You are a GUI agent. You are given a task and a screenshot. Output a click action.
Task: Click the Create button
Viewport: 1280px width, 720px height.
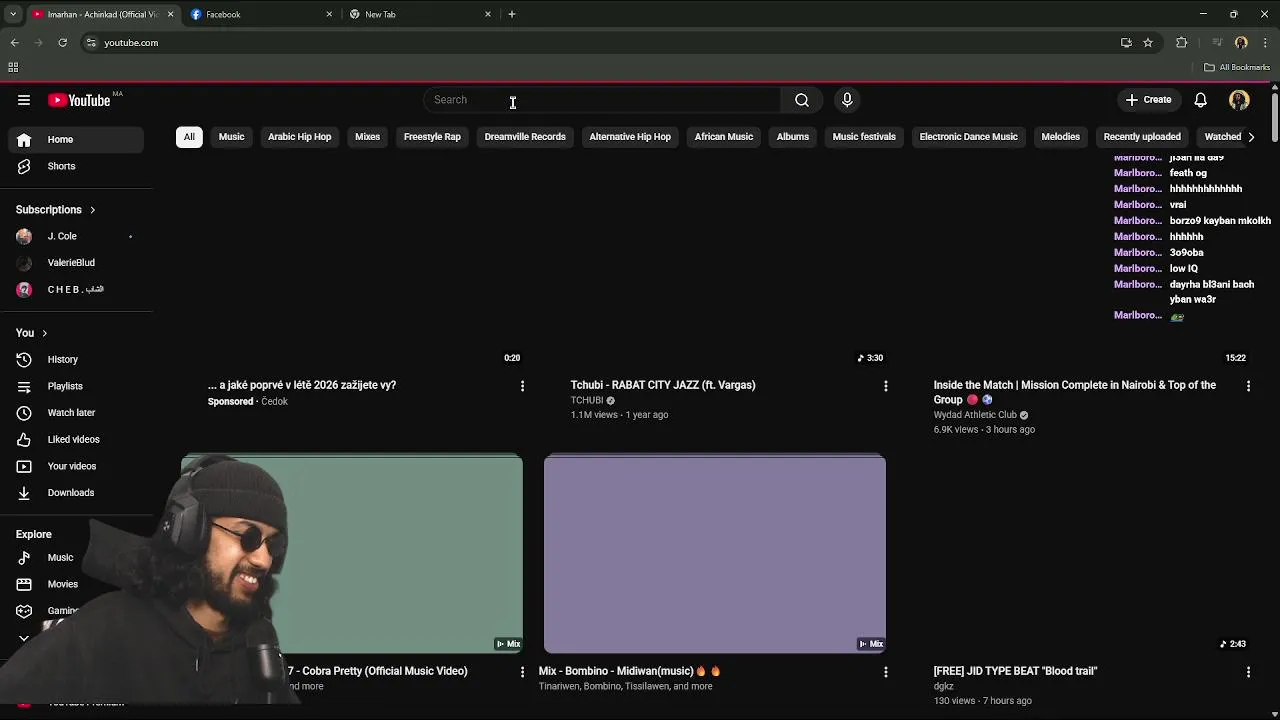[1148, 100]
